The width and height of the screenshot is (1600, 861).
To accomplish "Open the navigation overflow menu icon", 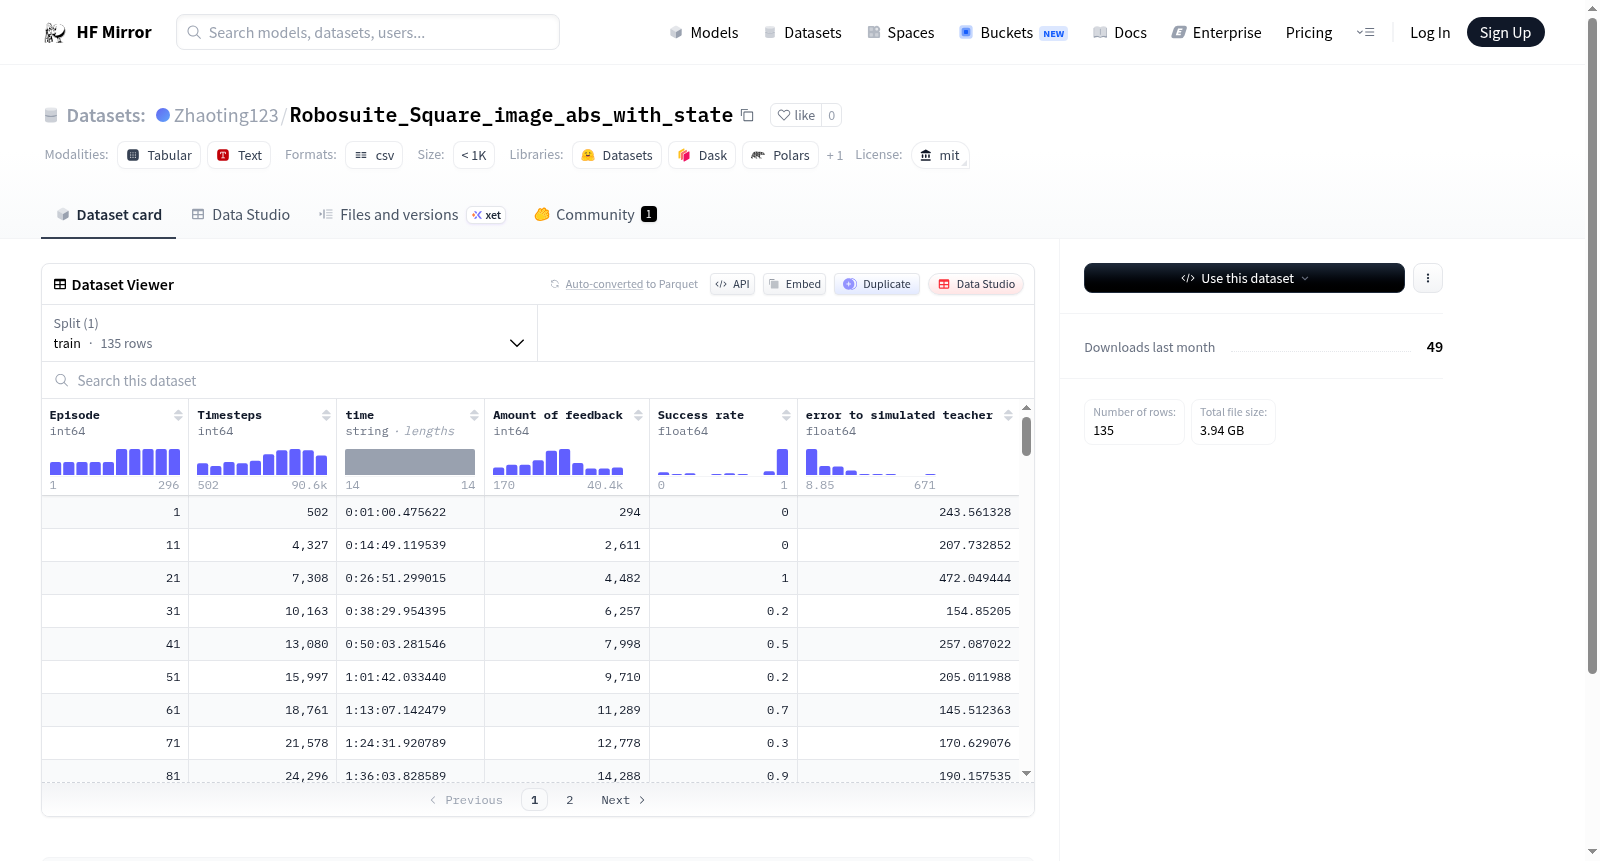I will (x=1365, y=33).
